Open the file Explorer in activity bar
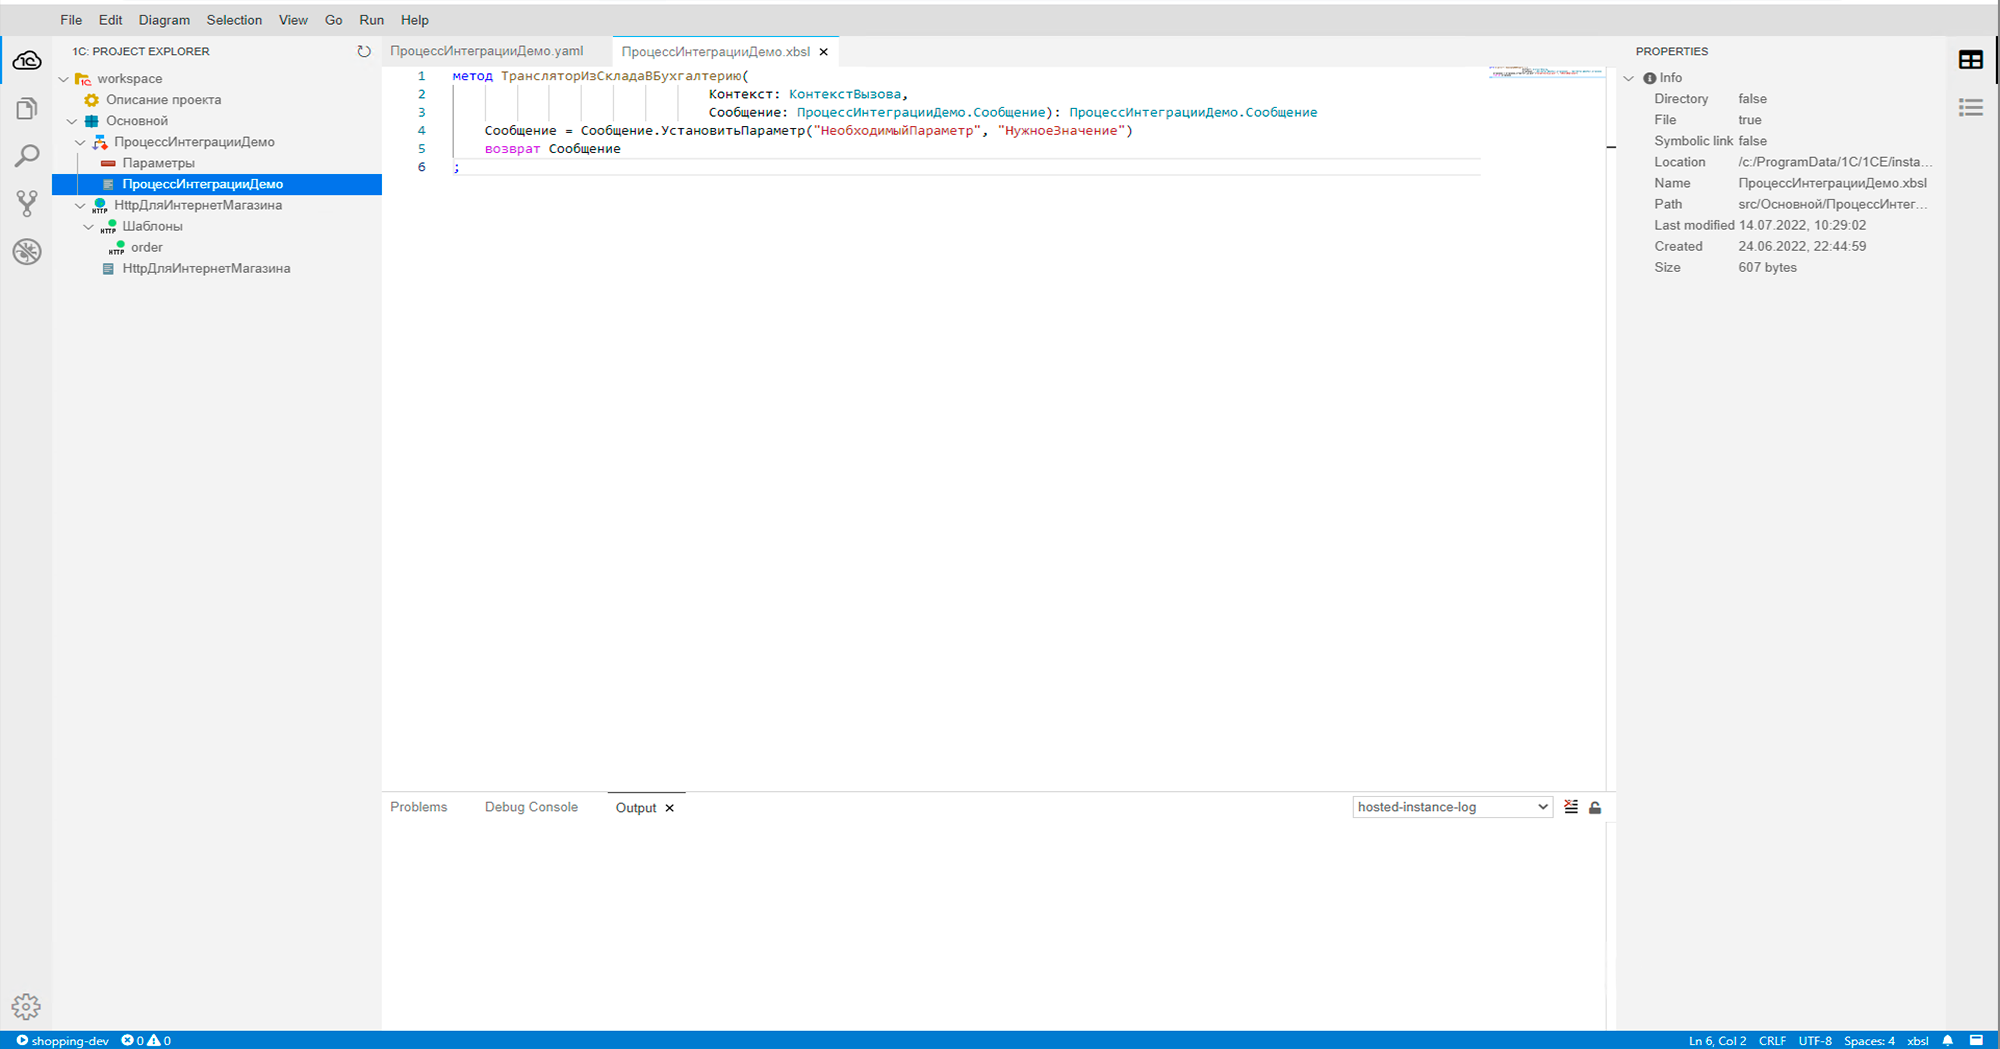The width and height of the screenshot is (2000, 1049). click(x=27, y=108)
